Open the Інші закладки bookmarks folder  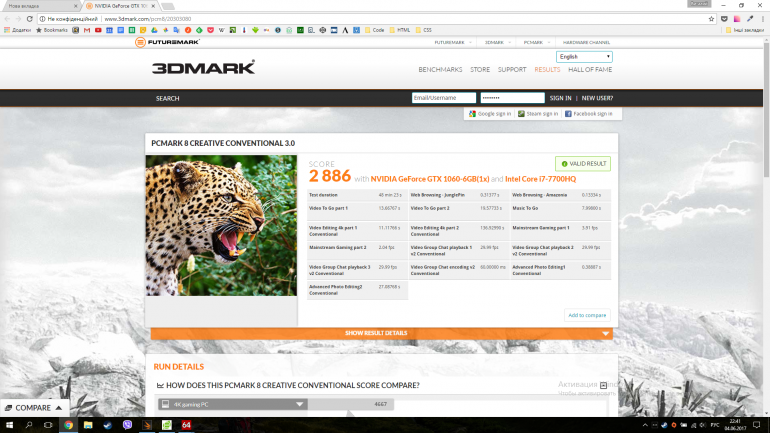[x=745, y=30]
